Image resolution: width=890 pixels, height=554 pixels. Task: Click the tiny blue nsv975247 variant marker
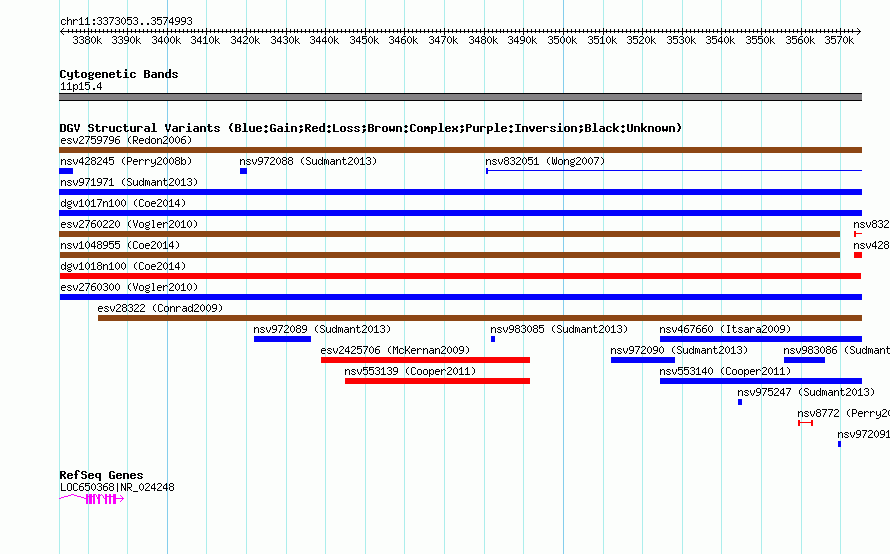740,402
